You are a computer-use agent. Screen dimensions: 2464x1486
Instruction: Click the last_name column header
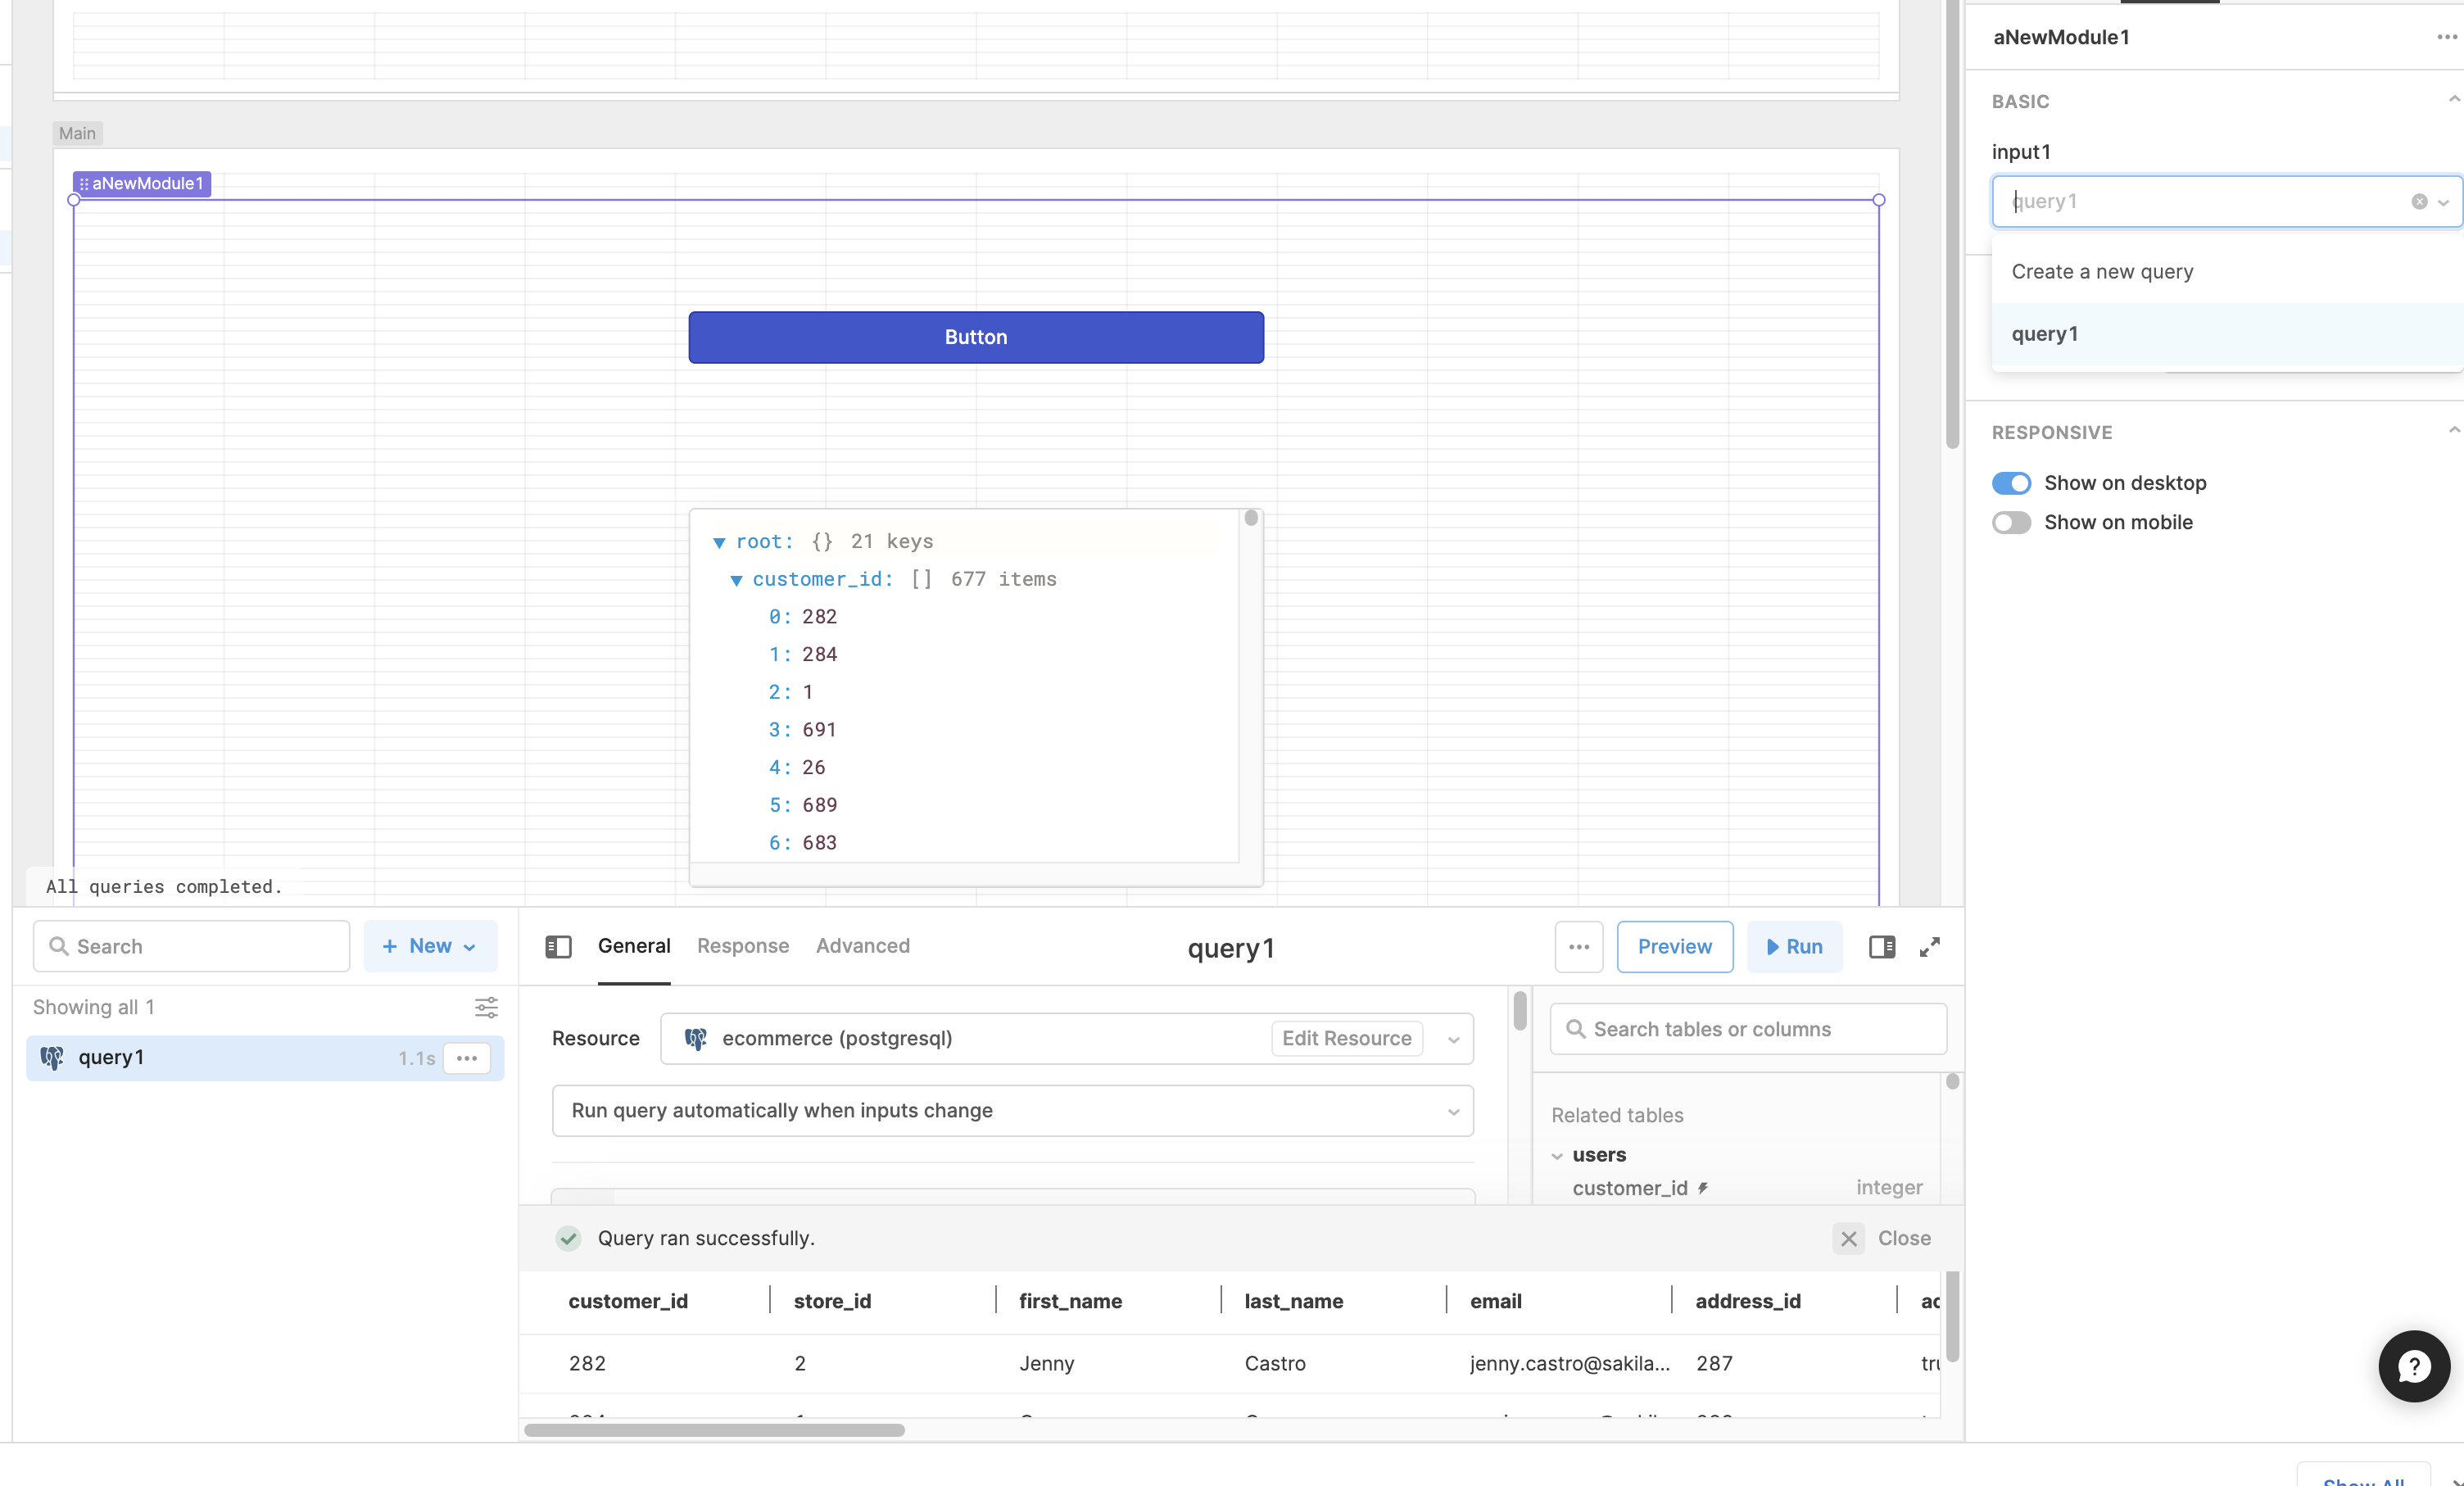click(x=1293, y=1301)
